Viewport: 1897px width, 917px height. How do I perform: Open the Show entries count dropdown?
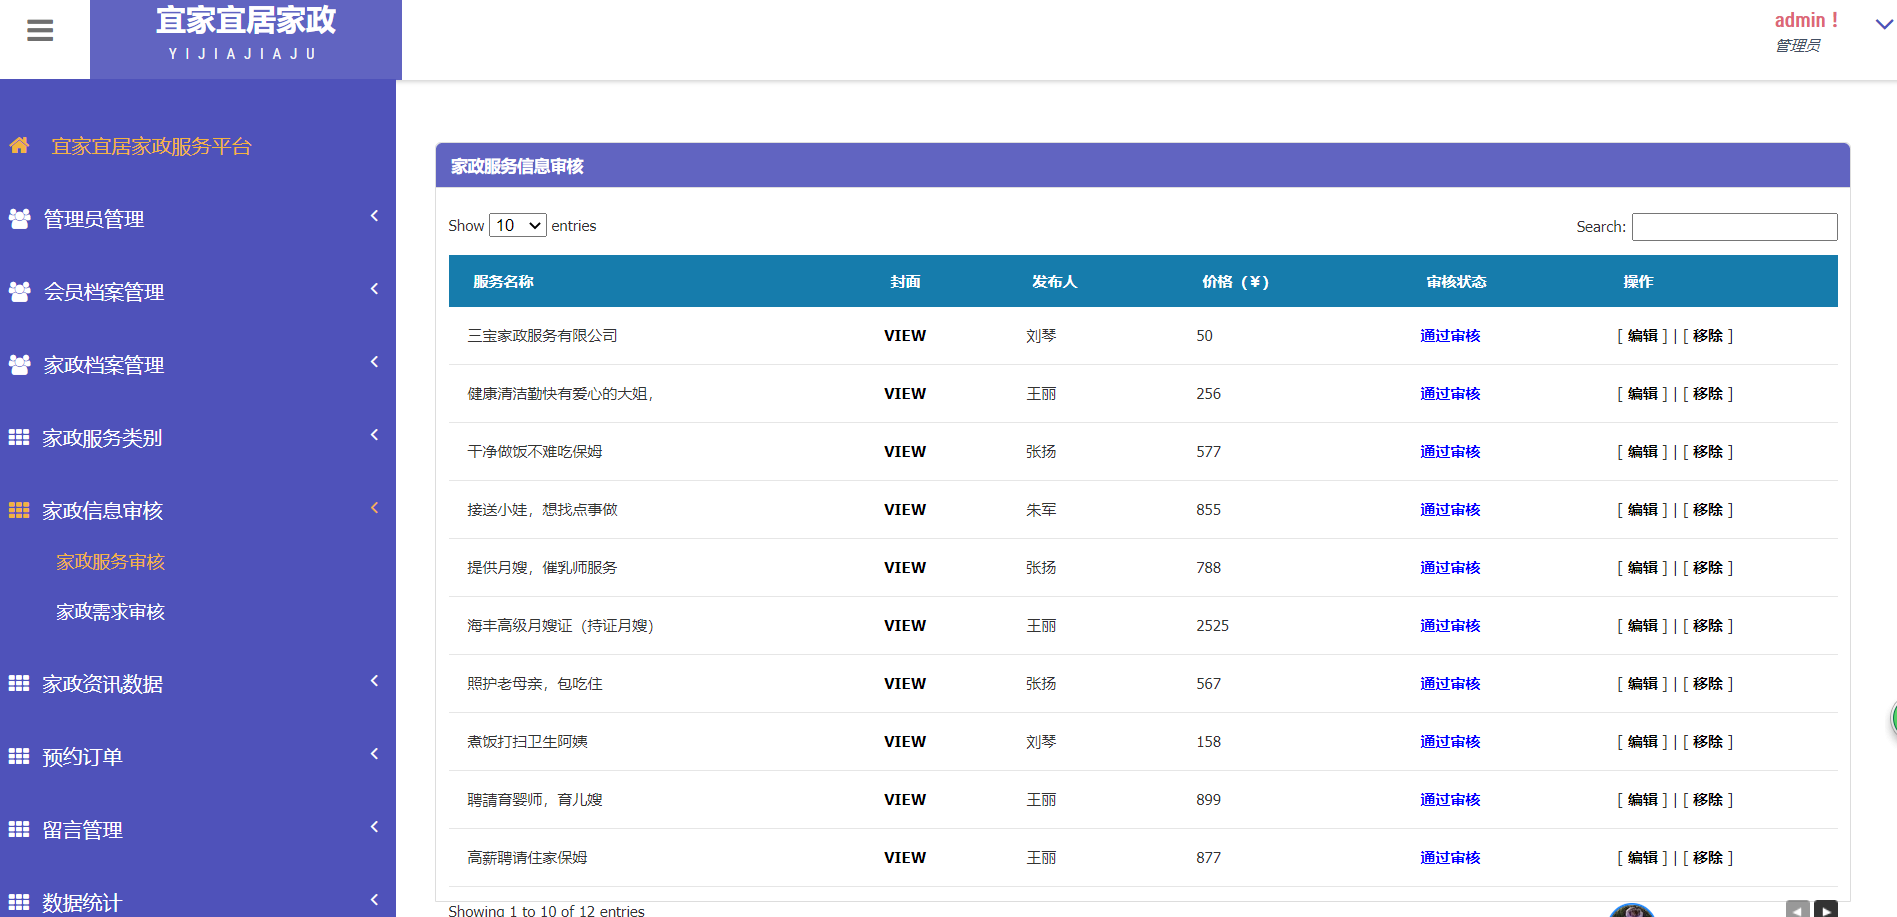pyautogui.click(x=518, y=226)
